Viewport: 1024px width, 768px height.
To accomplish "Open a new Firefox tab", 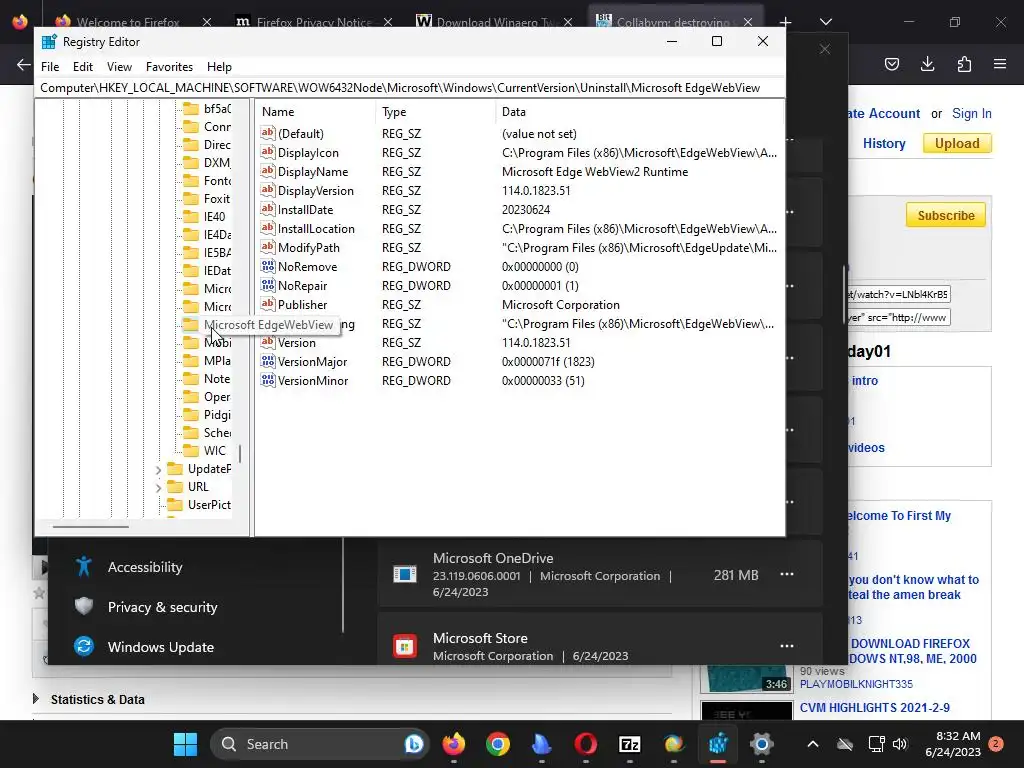I will coord(785,22).
